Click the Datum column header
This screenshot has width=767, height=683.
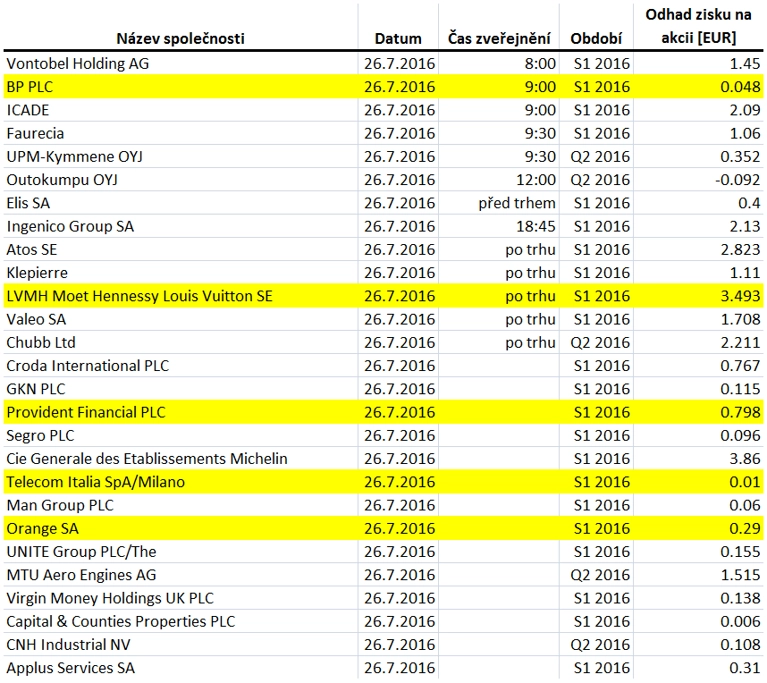point(398,38)
